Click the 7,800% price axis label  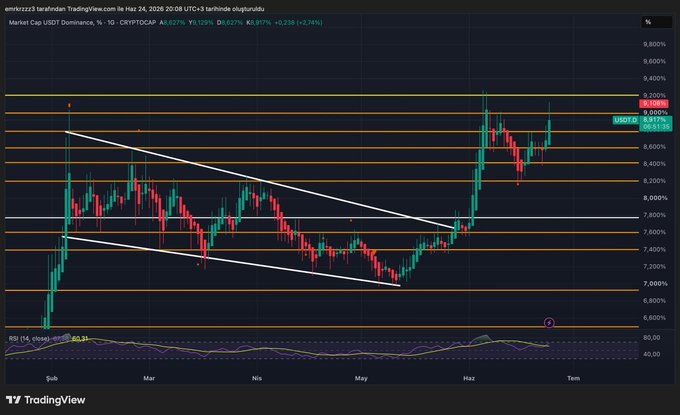(654, 215)
